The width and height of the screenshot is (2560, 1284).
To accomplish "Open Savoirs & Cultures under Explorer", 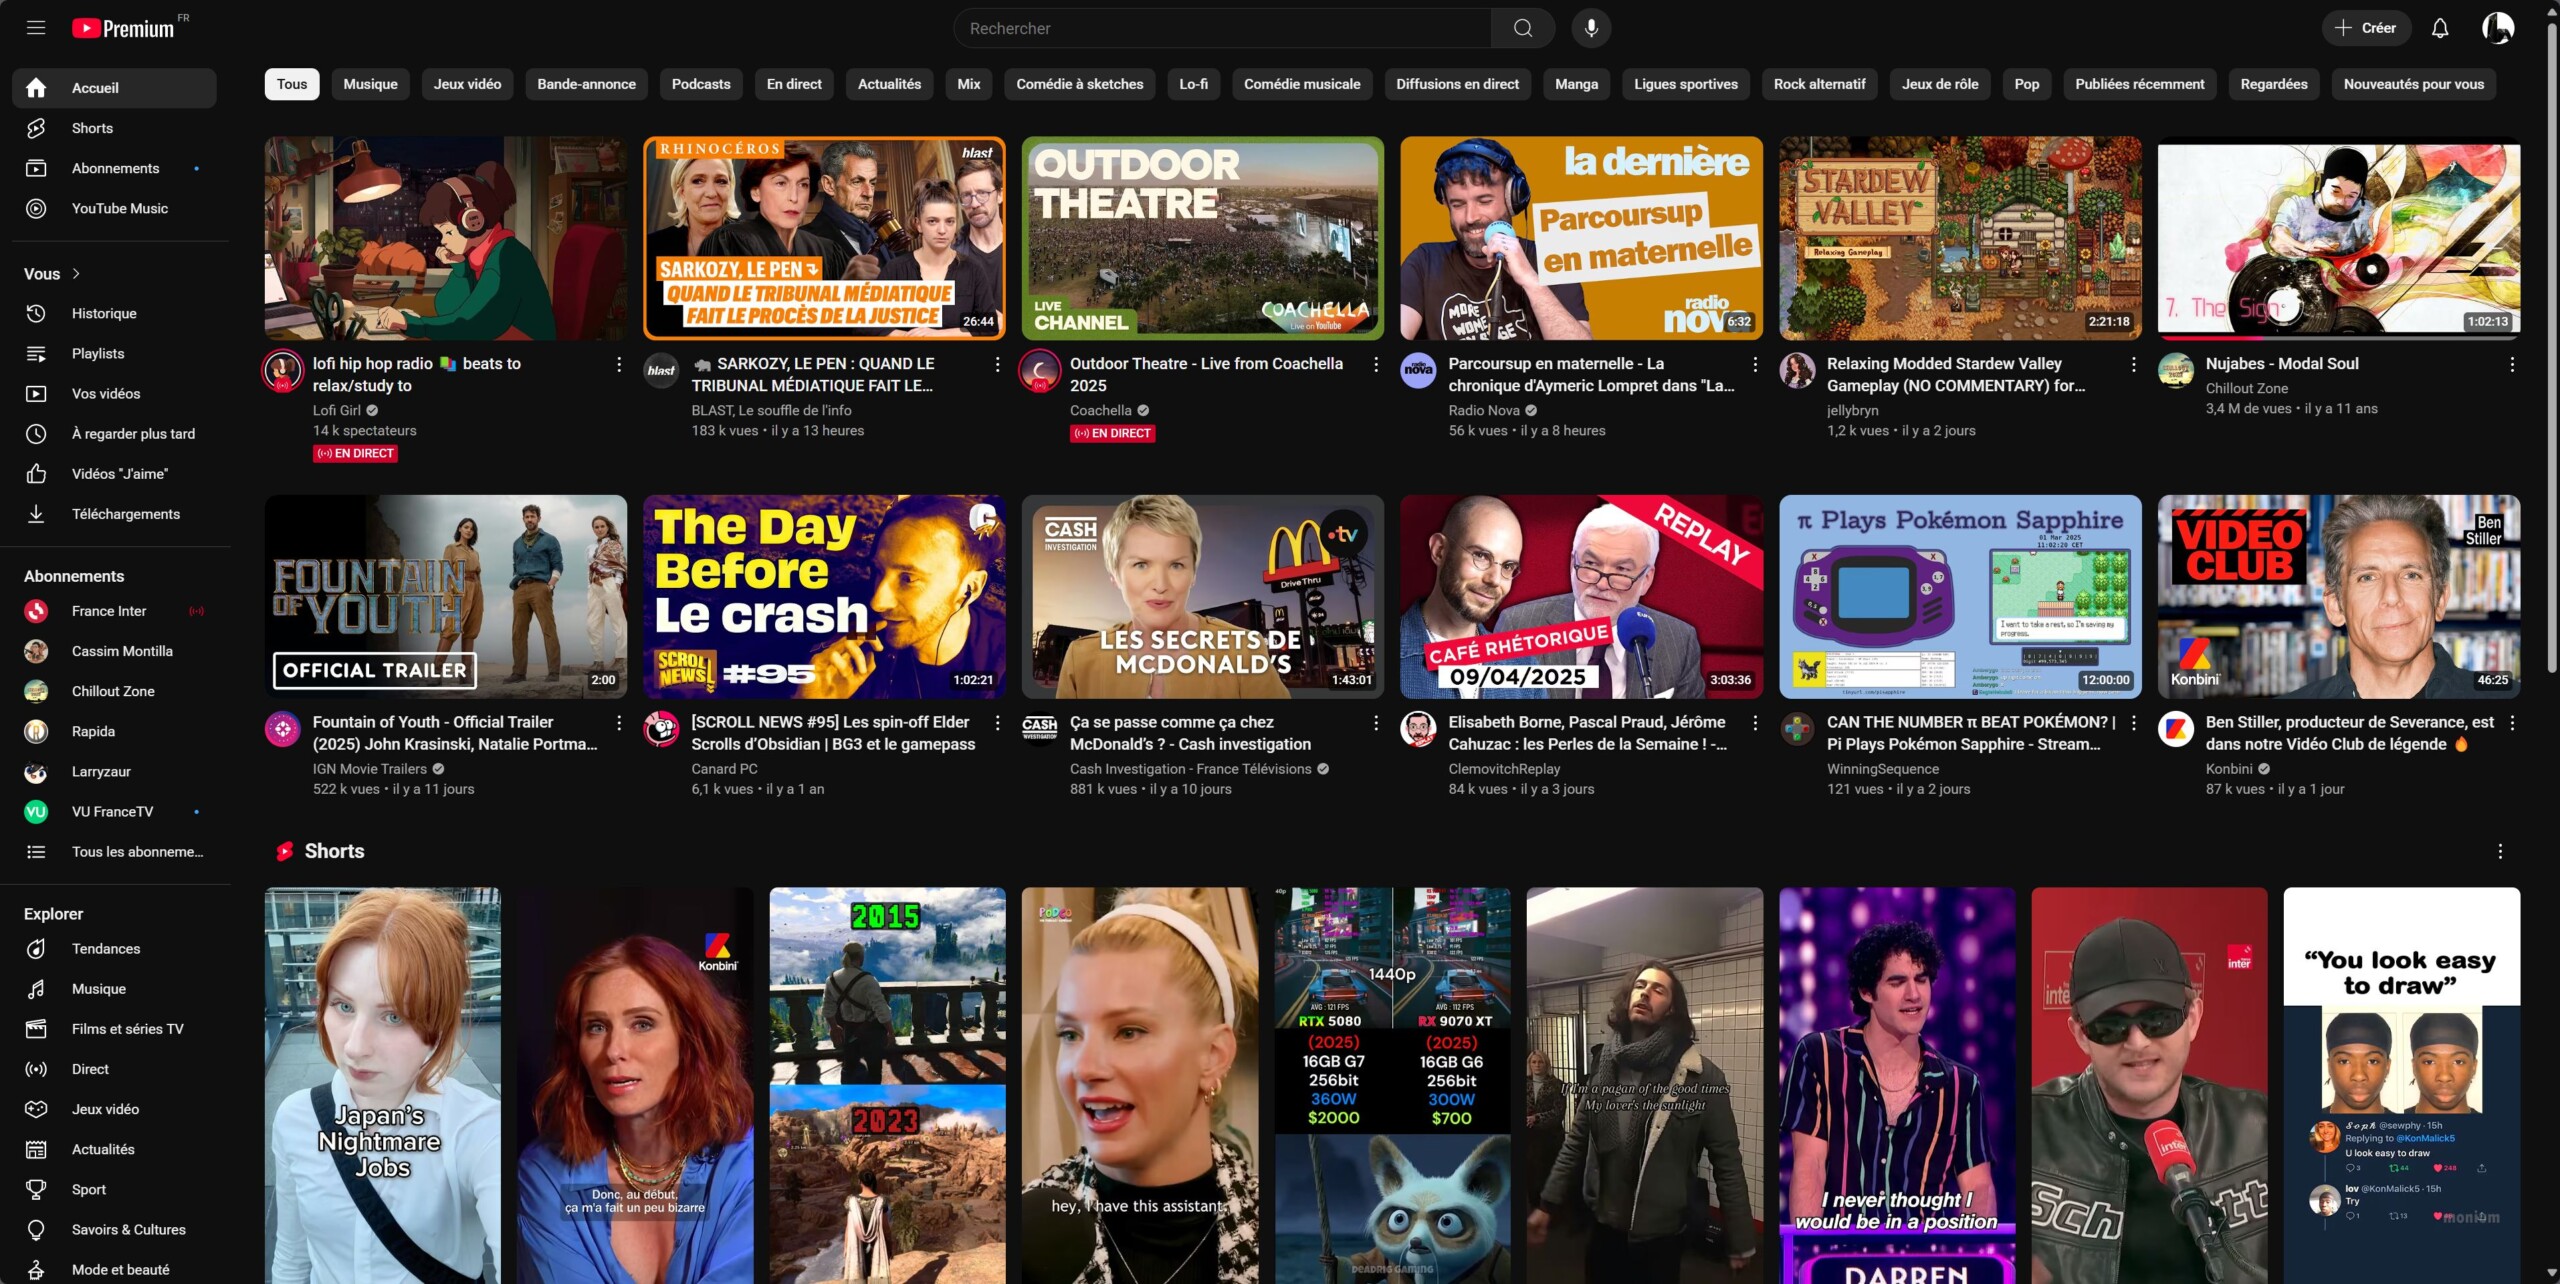I will (114, 1229).
